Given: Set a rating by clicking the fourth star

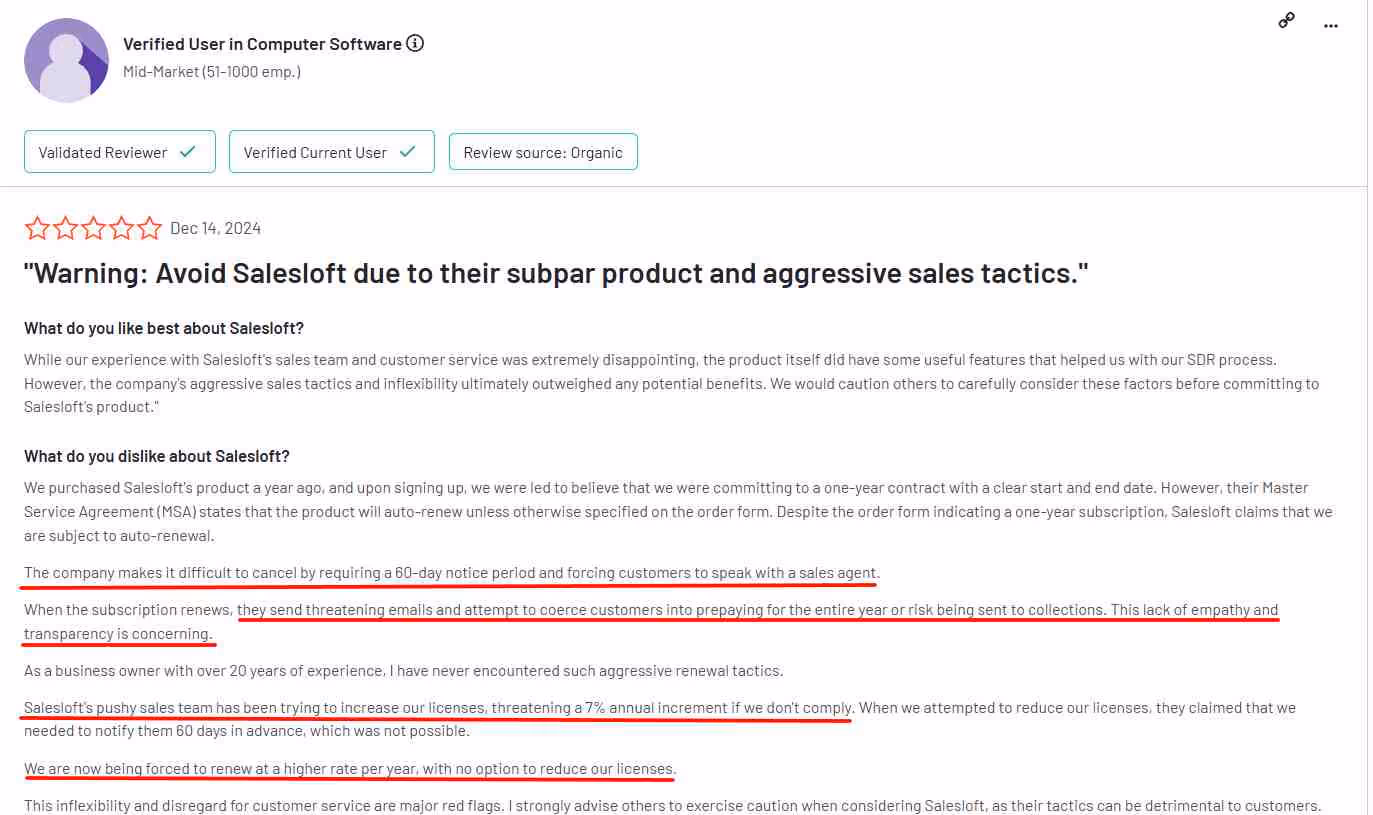Looking at the screenshot, I should tap(121, 227).
